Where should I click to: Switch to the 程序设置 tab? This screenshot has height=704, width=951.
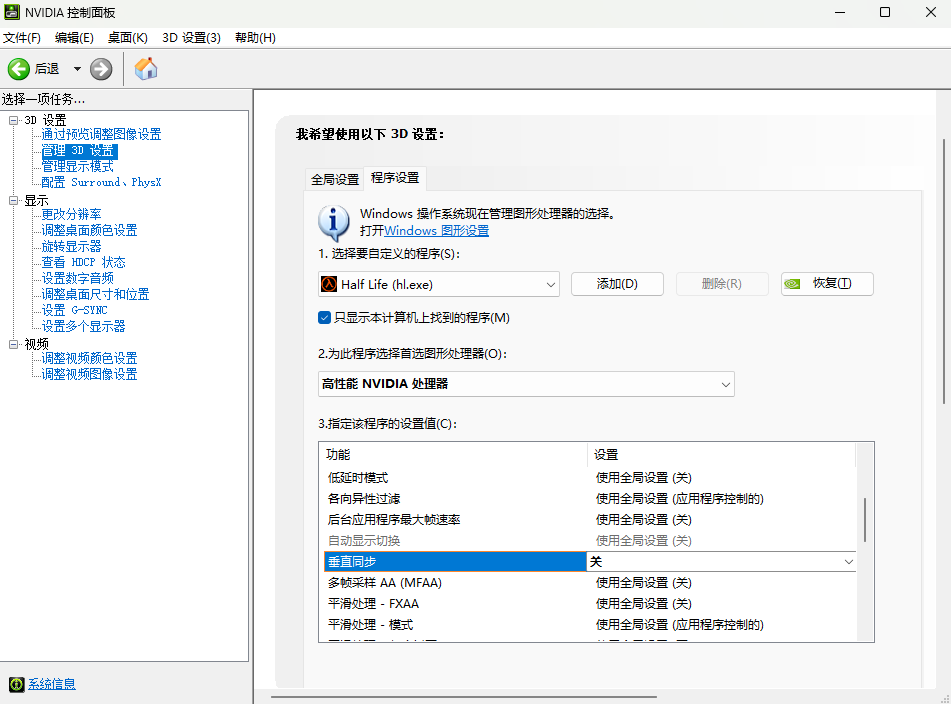click(395, 178)
